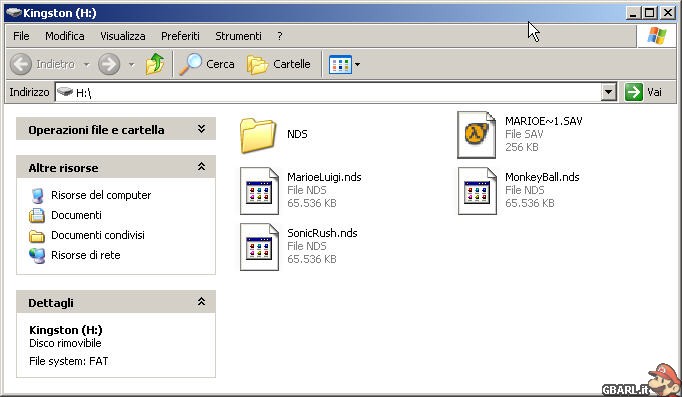The image size is (682, 397).
Task: Open Cerca search tool
Action: 207,64
